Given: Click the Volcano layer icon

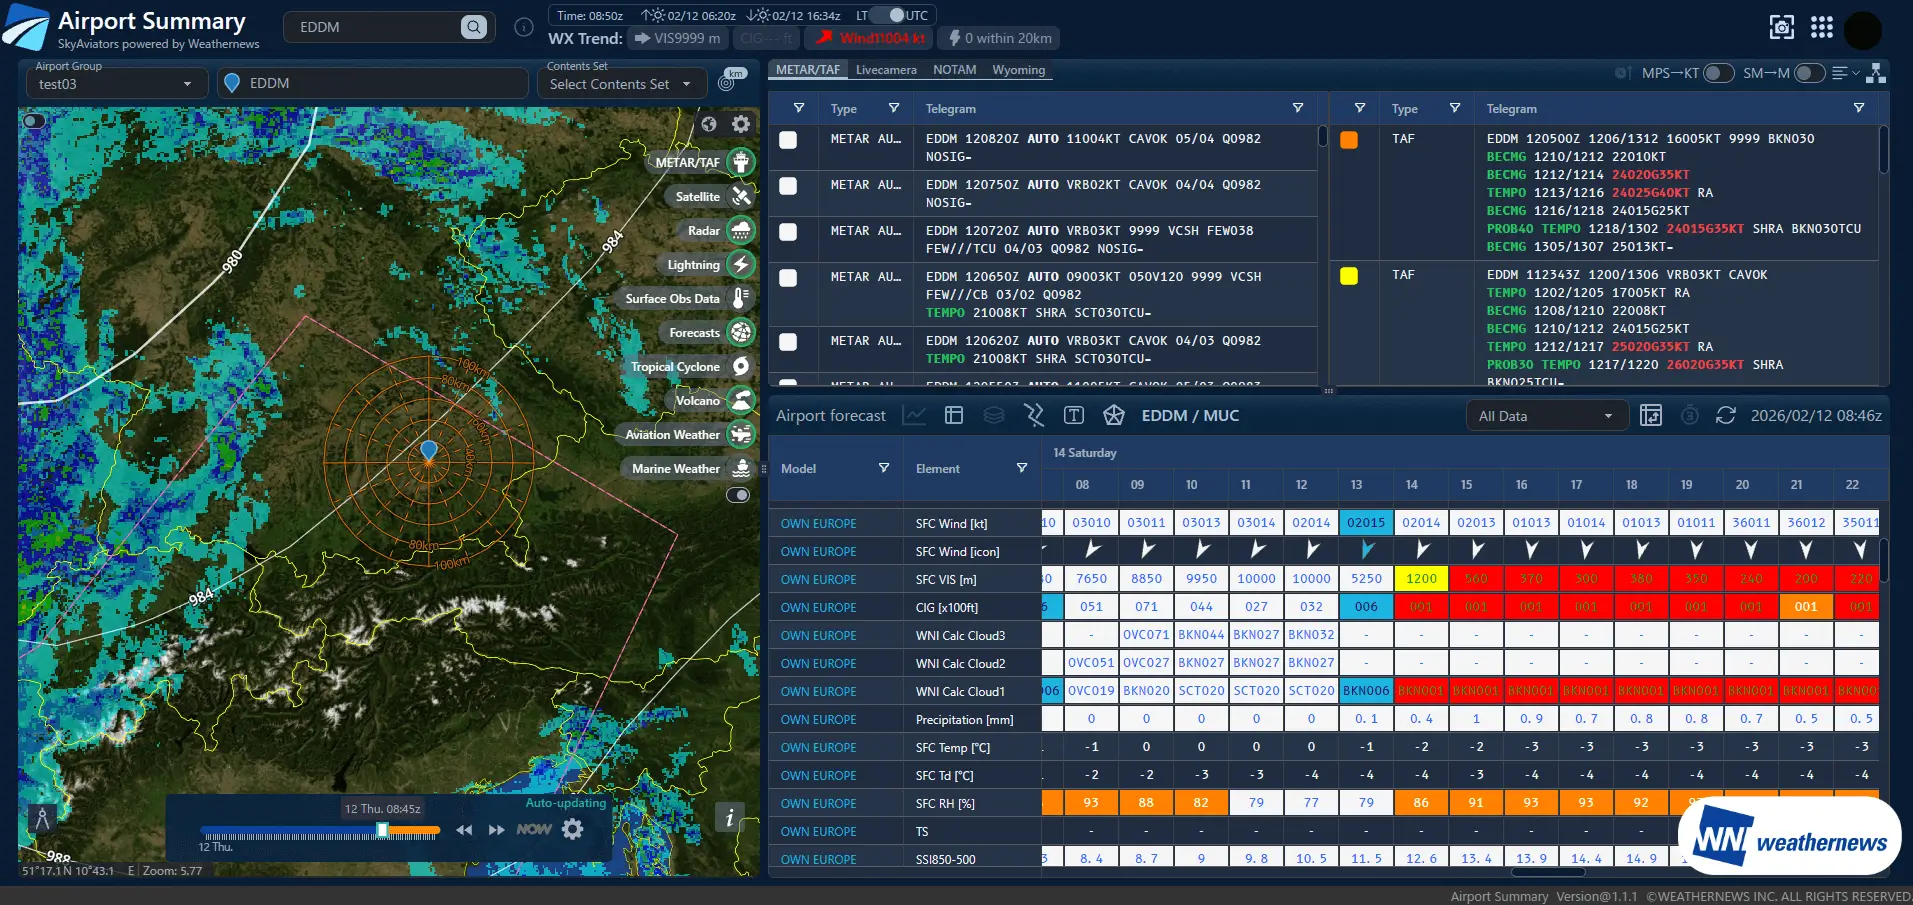Looking at the screenshot, I should [740, 401].
